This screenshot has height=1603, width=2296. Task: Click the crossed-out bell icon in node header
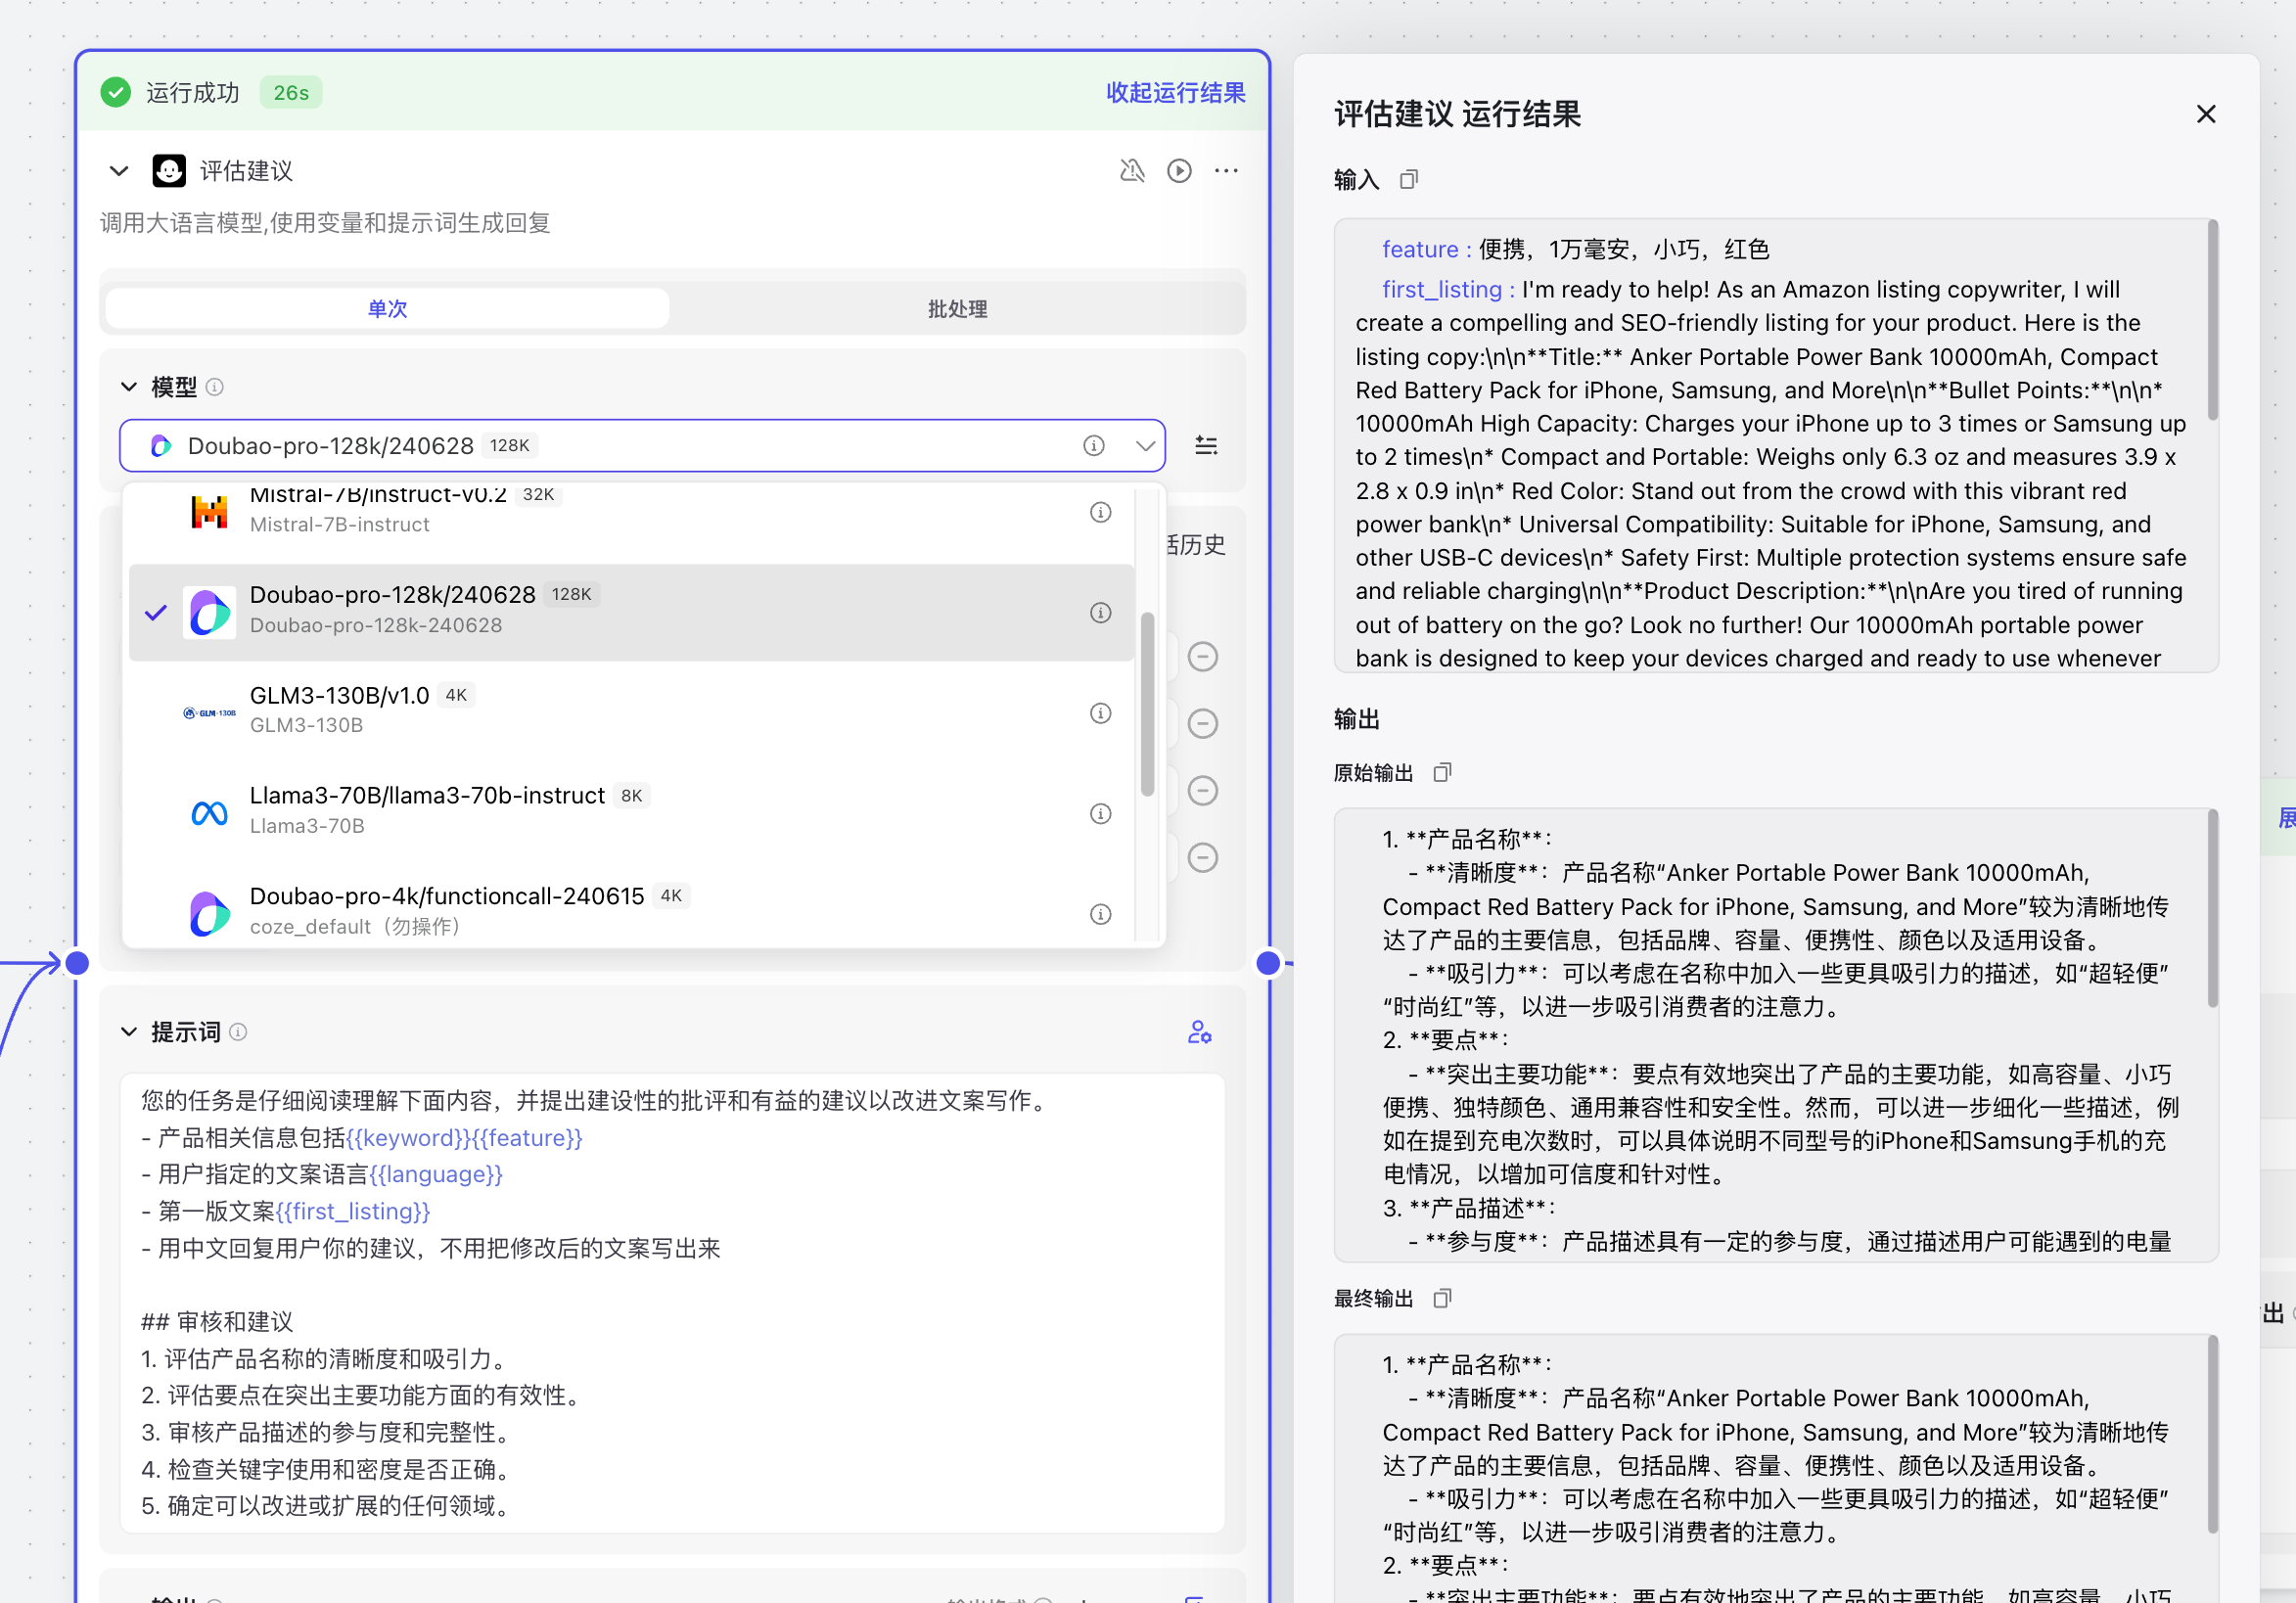pyautogui.click(x=1132, y=171)
